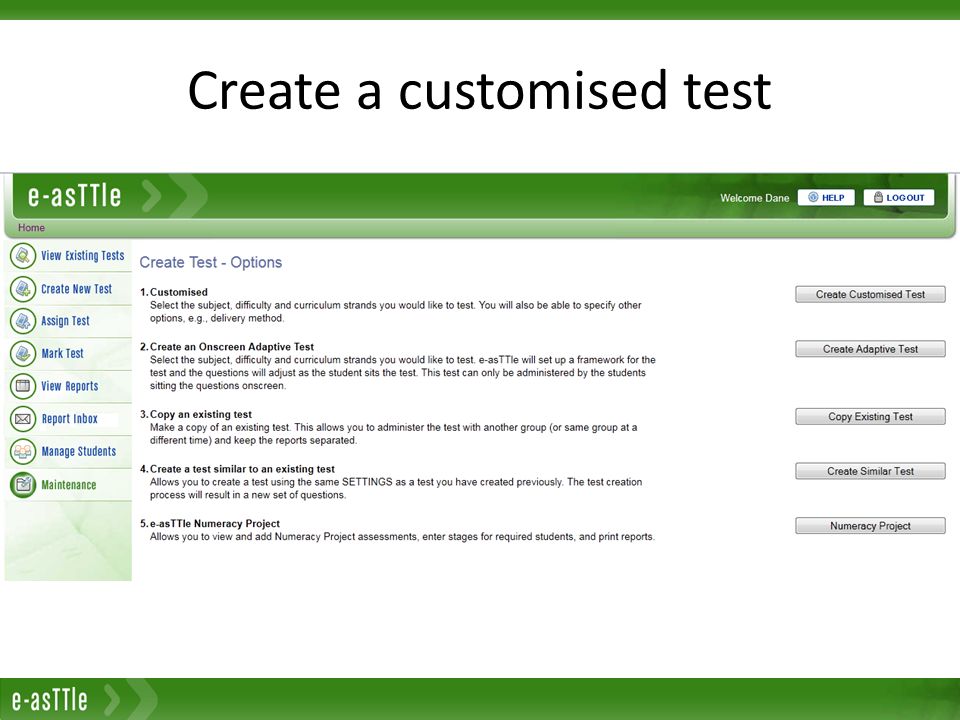Open the Assign Test menu label
Viewport: 960px width, 720px height.
pos(66,321)
